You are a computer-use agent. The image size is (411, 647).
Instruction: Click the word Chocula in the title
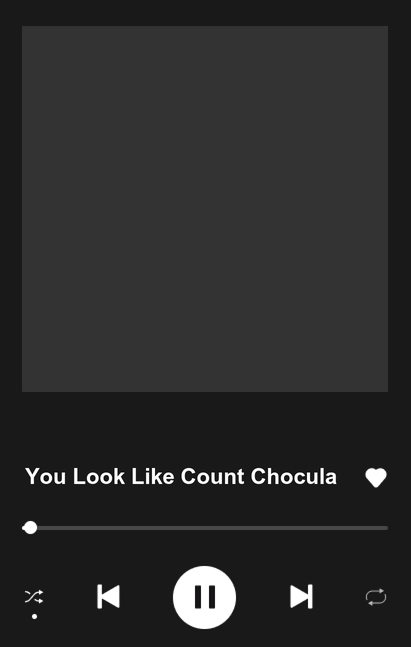293,477
